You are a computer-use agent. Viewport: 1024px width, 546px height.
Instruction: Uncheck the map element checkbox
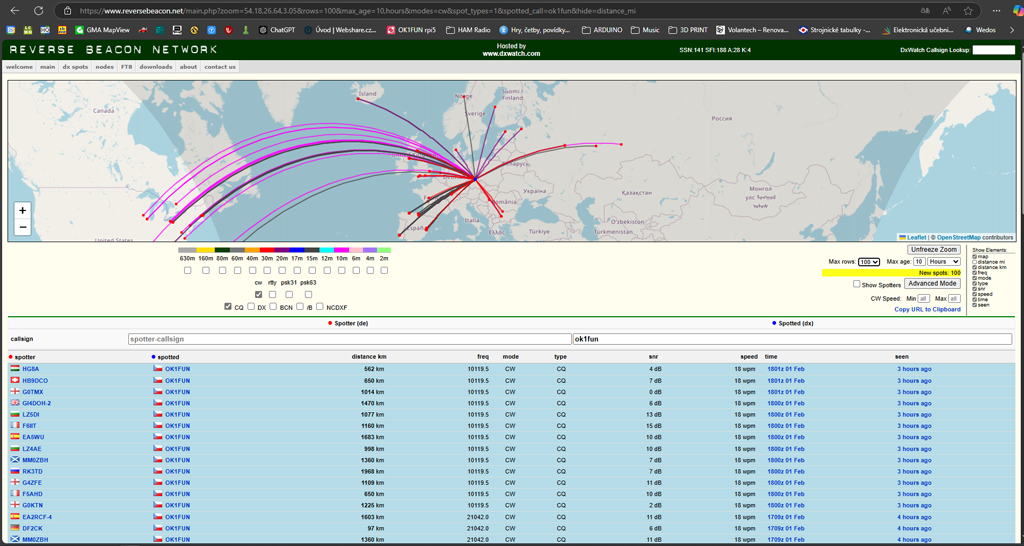974,256
